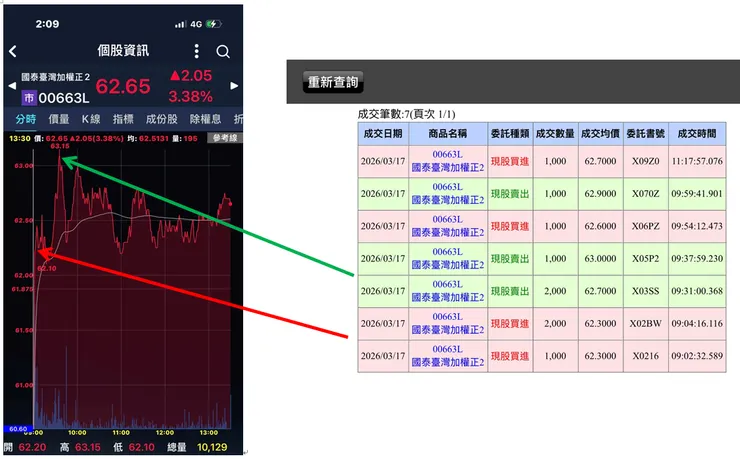Image resolution: width=740 pixels, height=459 pixels.
Task: Switch to the 價量 tab
Action: click(x=59, y=119)
